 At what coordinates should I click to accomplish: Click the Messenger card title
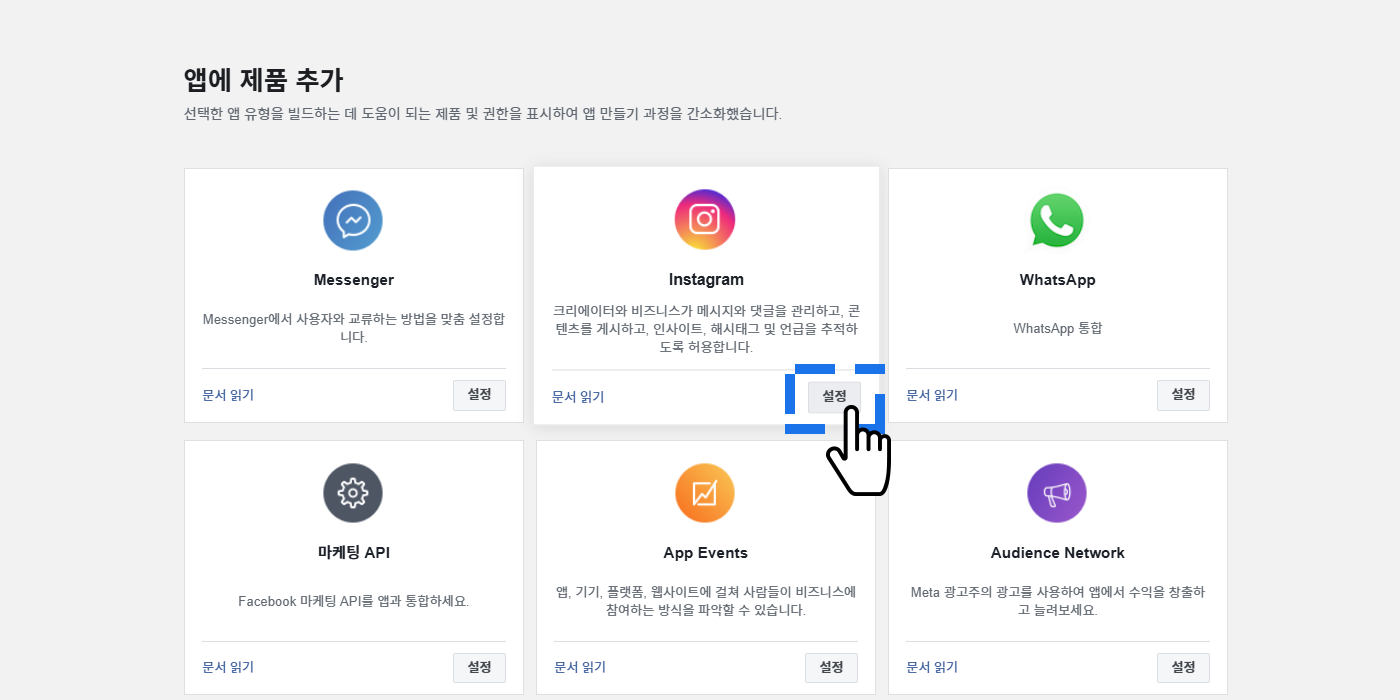[353, 280]
